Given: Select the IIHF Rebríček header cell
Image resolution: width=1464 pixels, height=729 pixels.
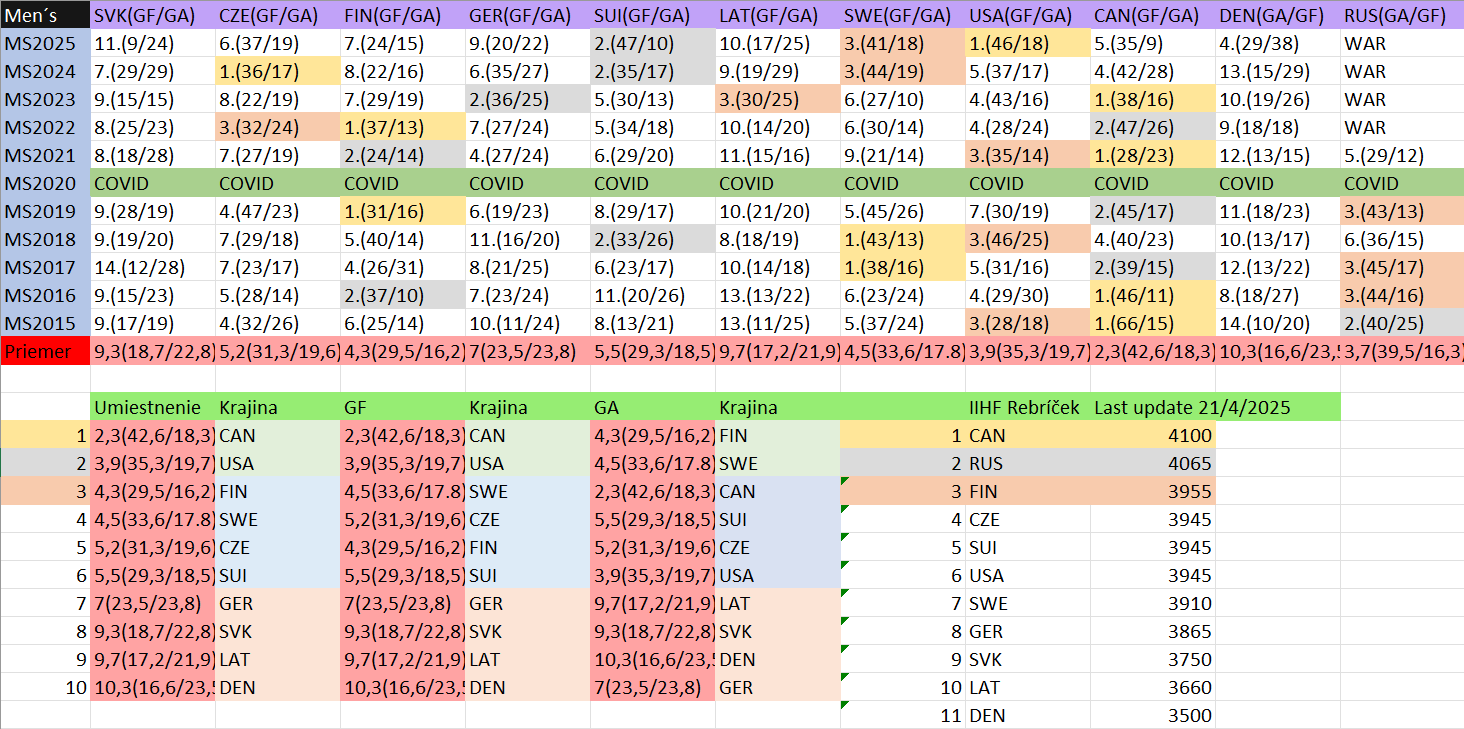Looking at the screenshot, I should pyautogui.click(x=1027, y=407).
